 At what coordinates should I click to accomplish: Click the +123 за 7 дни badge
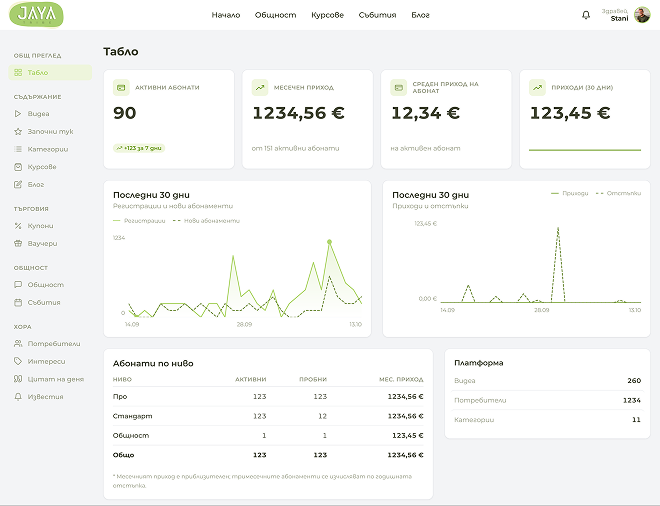tap(139, 148)
